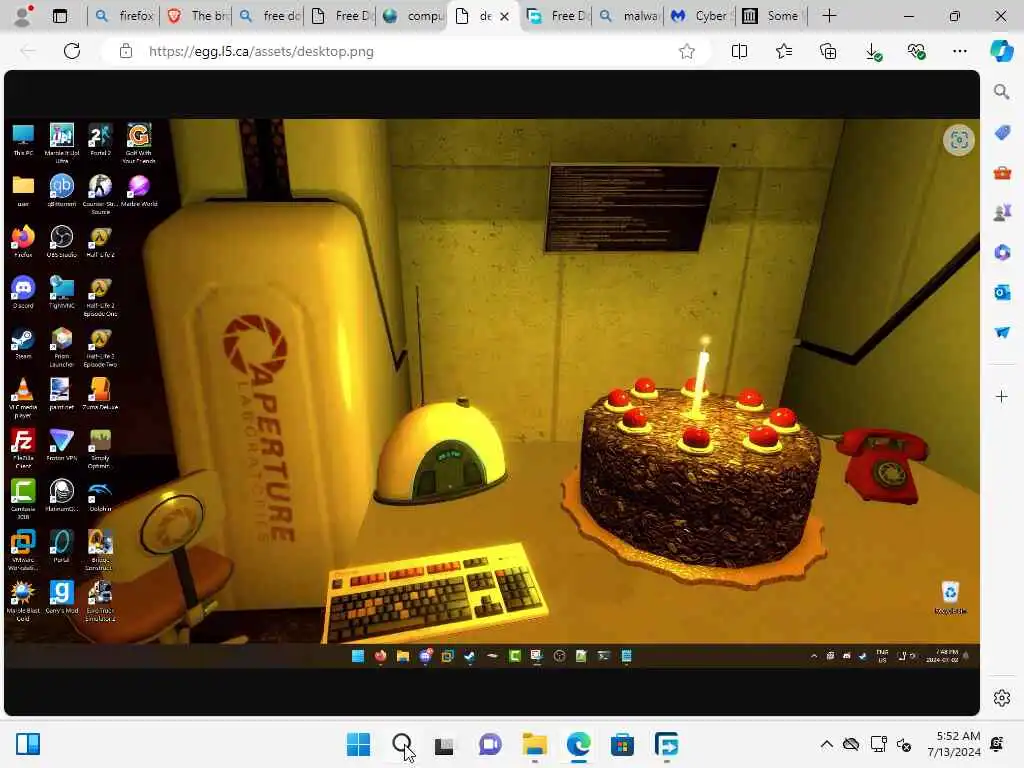
Task: Open Browser essentials heart icon
Action: tap(917, 52)
